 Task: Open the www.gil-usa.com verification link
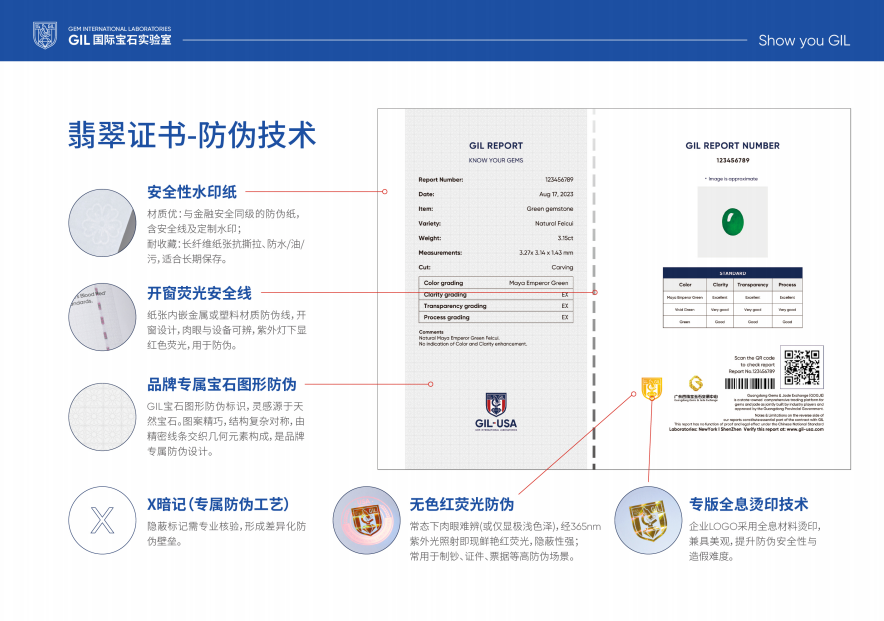(x=805, y=429)
